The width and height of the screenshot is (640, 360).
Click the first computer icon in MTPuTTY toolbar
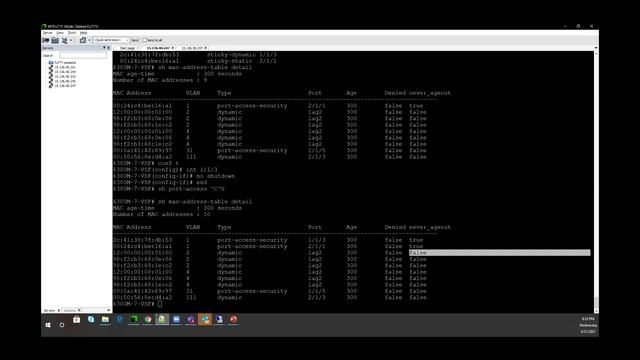(46, 40)
